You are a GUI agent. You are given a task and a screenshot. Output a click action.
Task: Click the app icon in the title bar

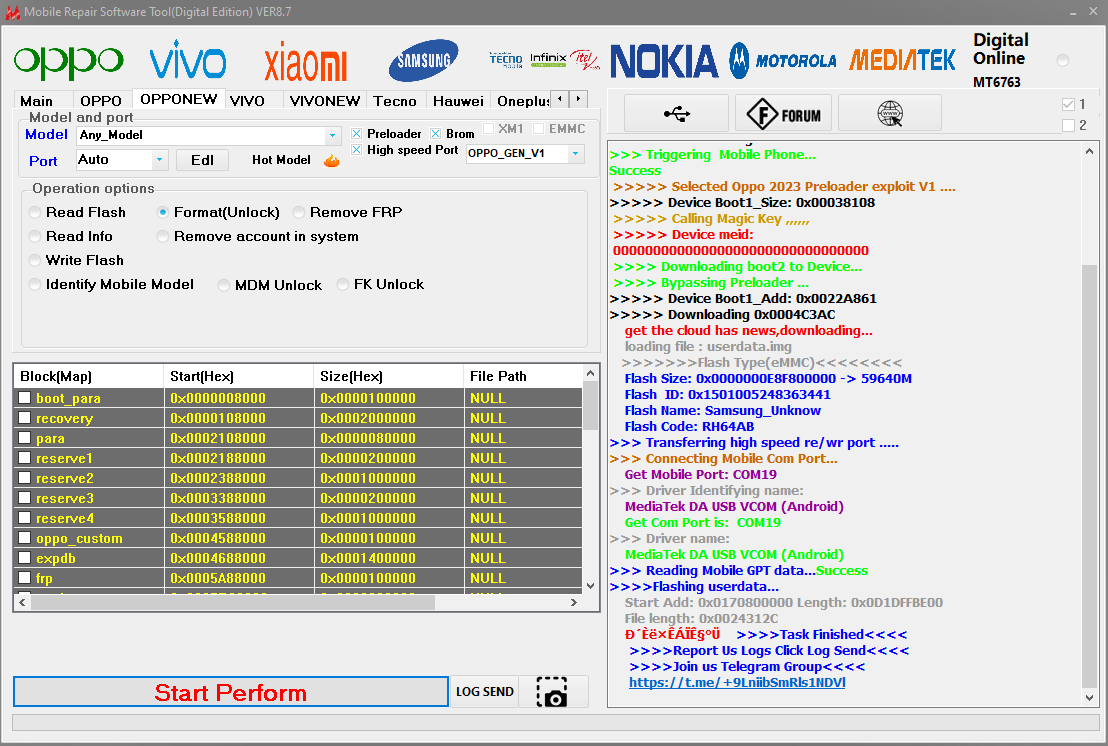(12, 12)
